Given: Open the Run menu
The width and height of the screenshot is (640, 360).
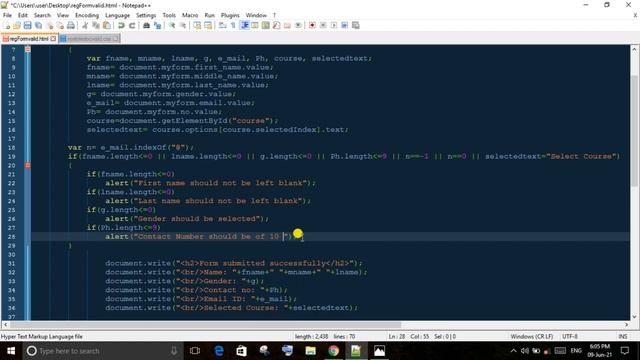Looking at the screenshot, I should (209, 15).
